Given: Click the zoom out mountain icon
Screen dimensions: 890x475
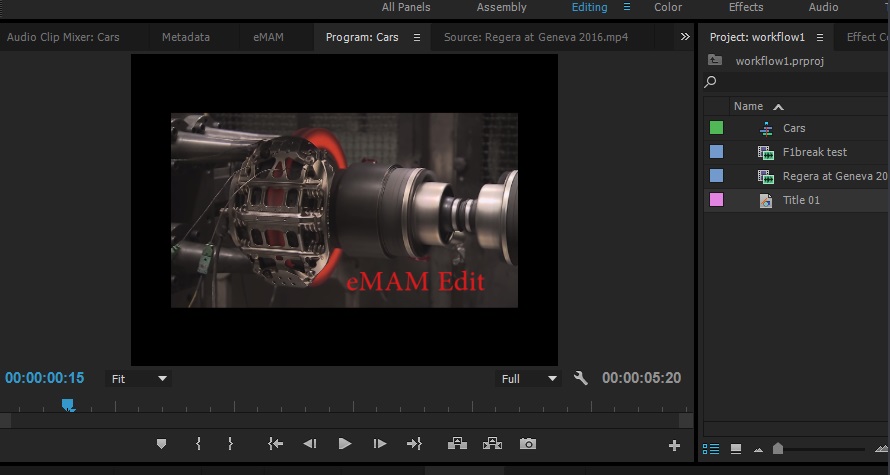Looking at the screenshot, I should point(758,450).
